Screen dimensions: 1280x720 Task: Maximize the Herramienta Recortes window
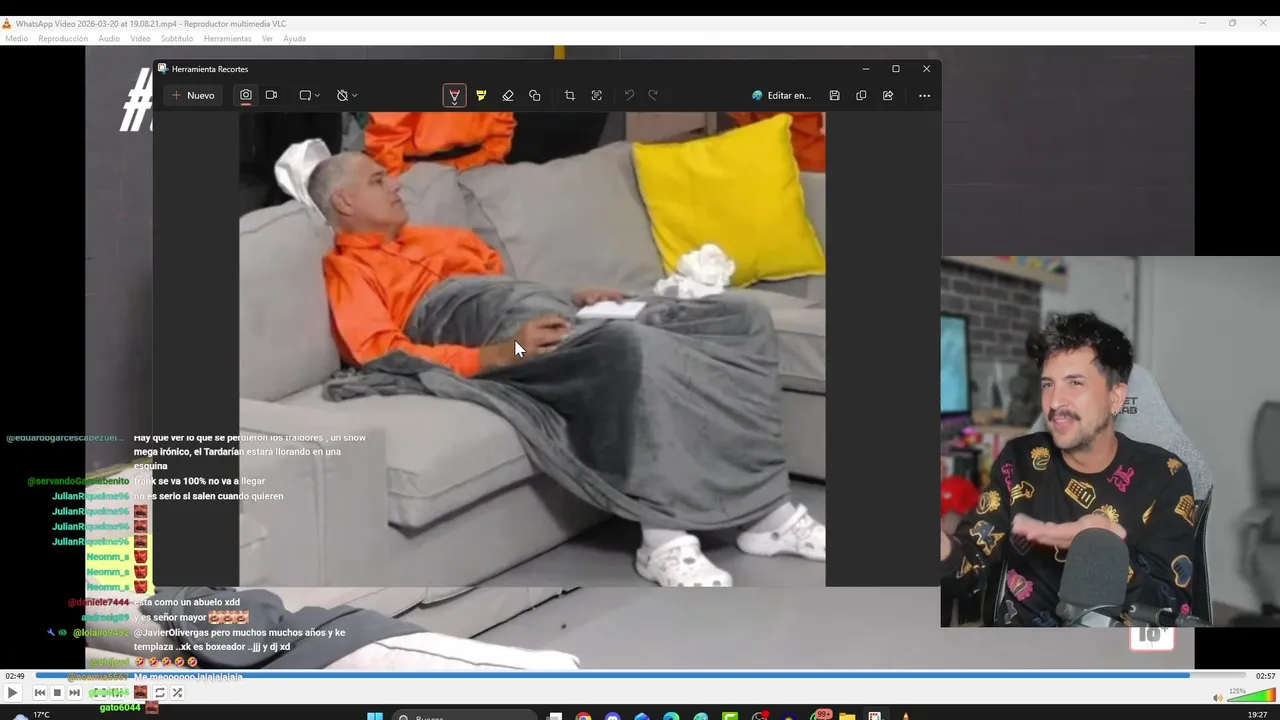point(896,69)
